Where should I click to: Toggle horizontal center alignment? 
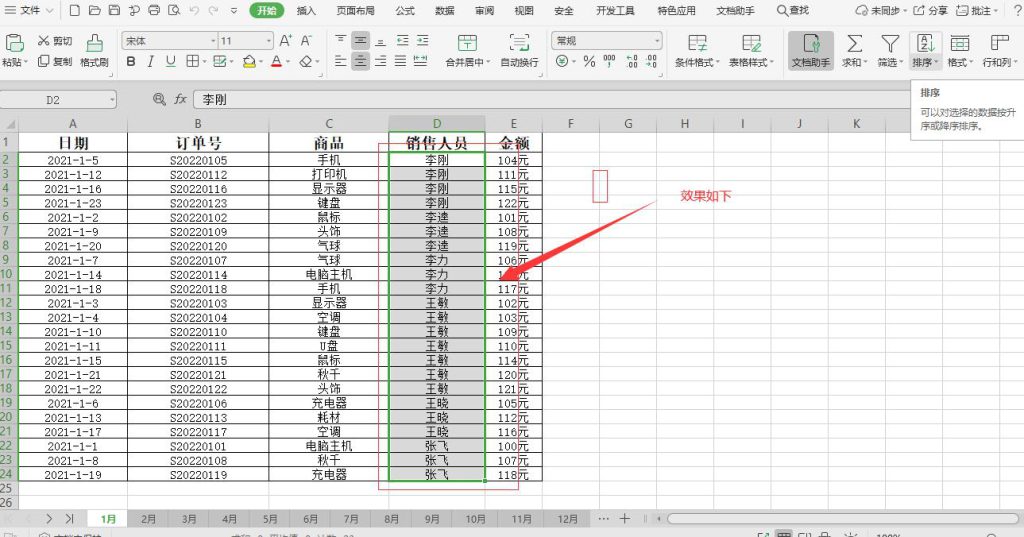click(x=360, y=61)
